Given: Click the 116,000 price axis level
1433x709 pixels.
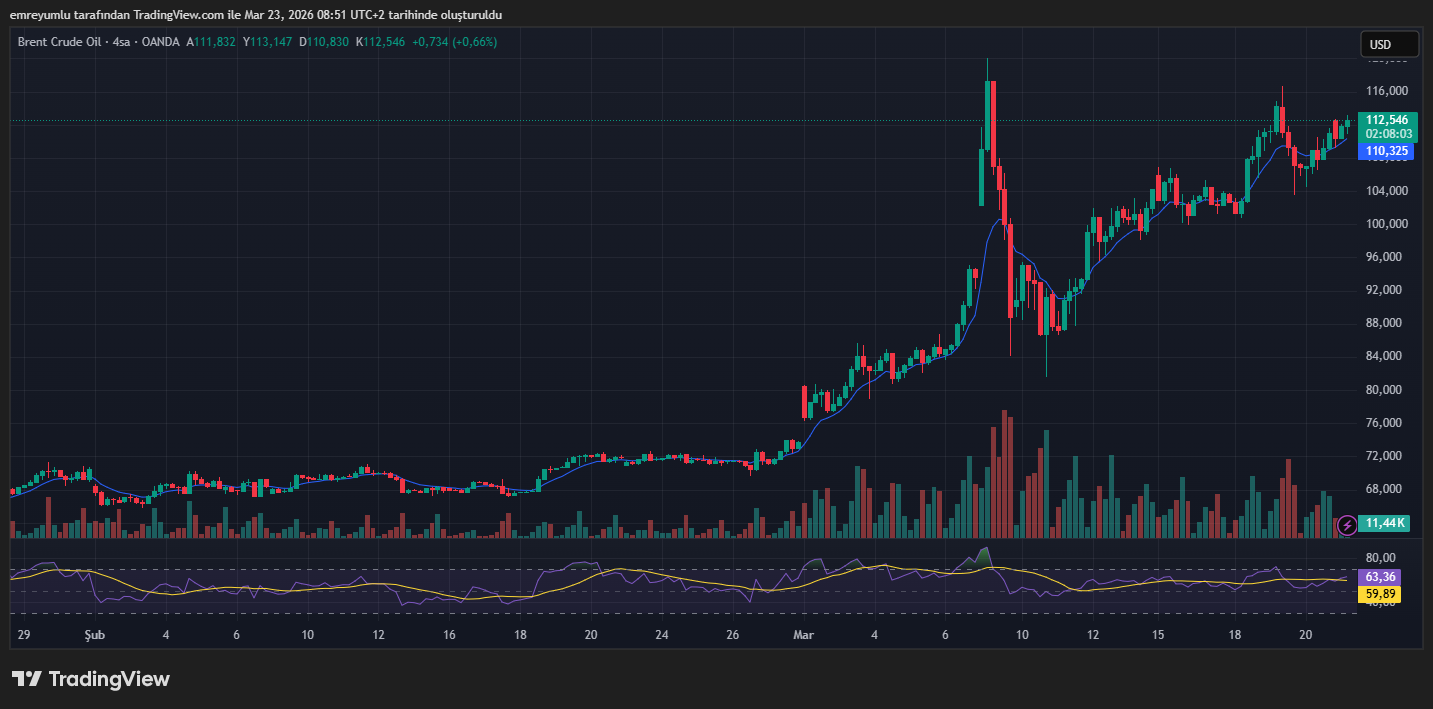Looking at the screenshot, I should click(x=1386, y=91).
